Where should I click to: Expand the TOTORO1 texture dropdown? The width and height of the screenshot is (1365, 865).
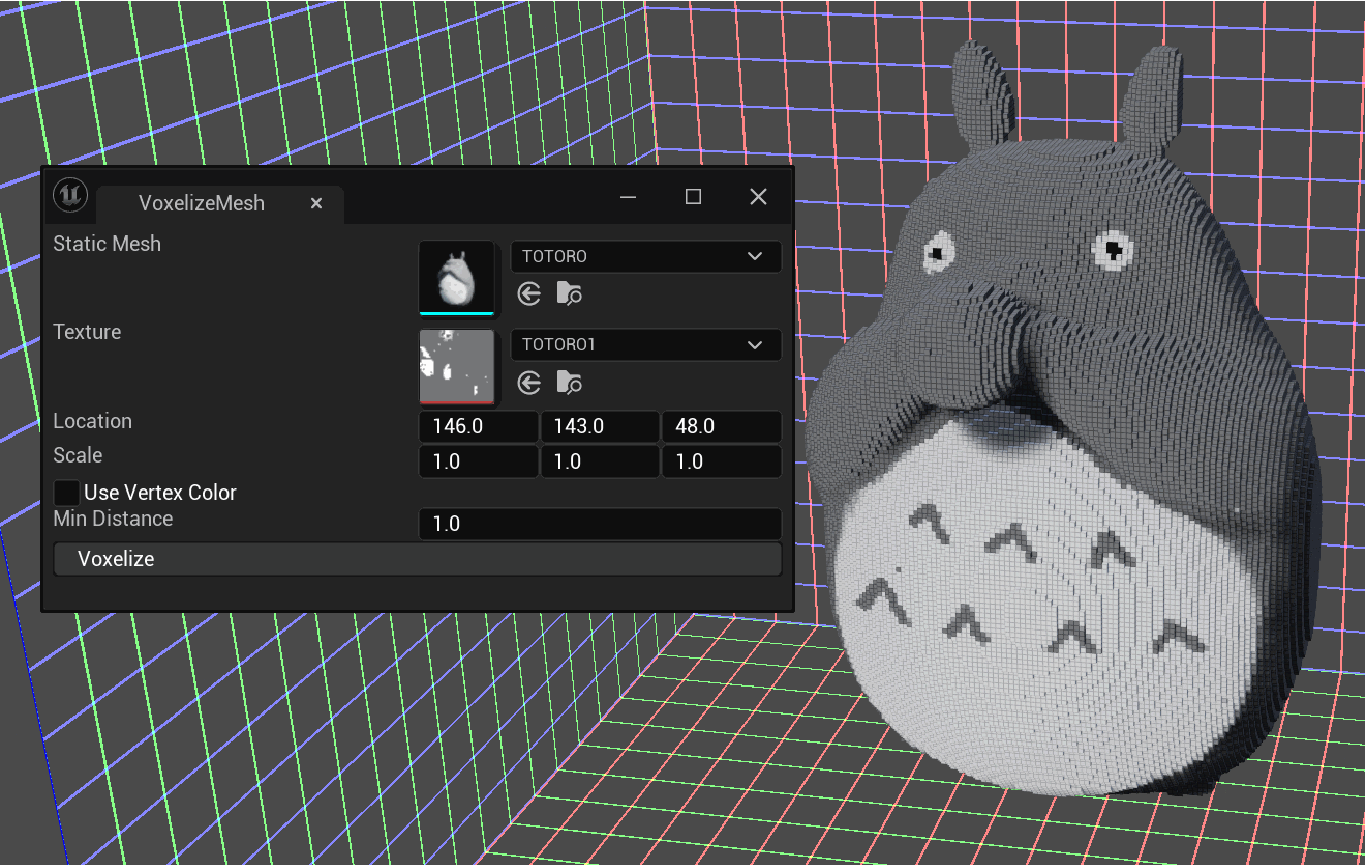point(645,345)
